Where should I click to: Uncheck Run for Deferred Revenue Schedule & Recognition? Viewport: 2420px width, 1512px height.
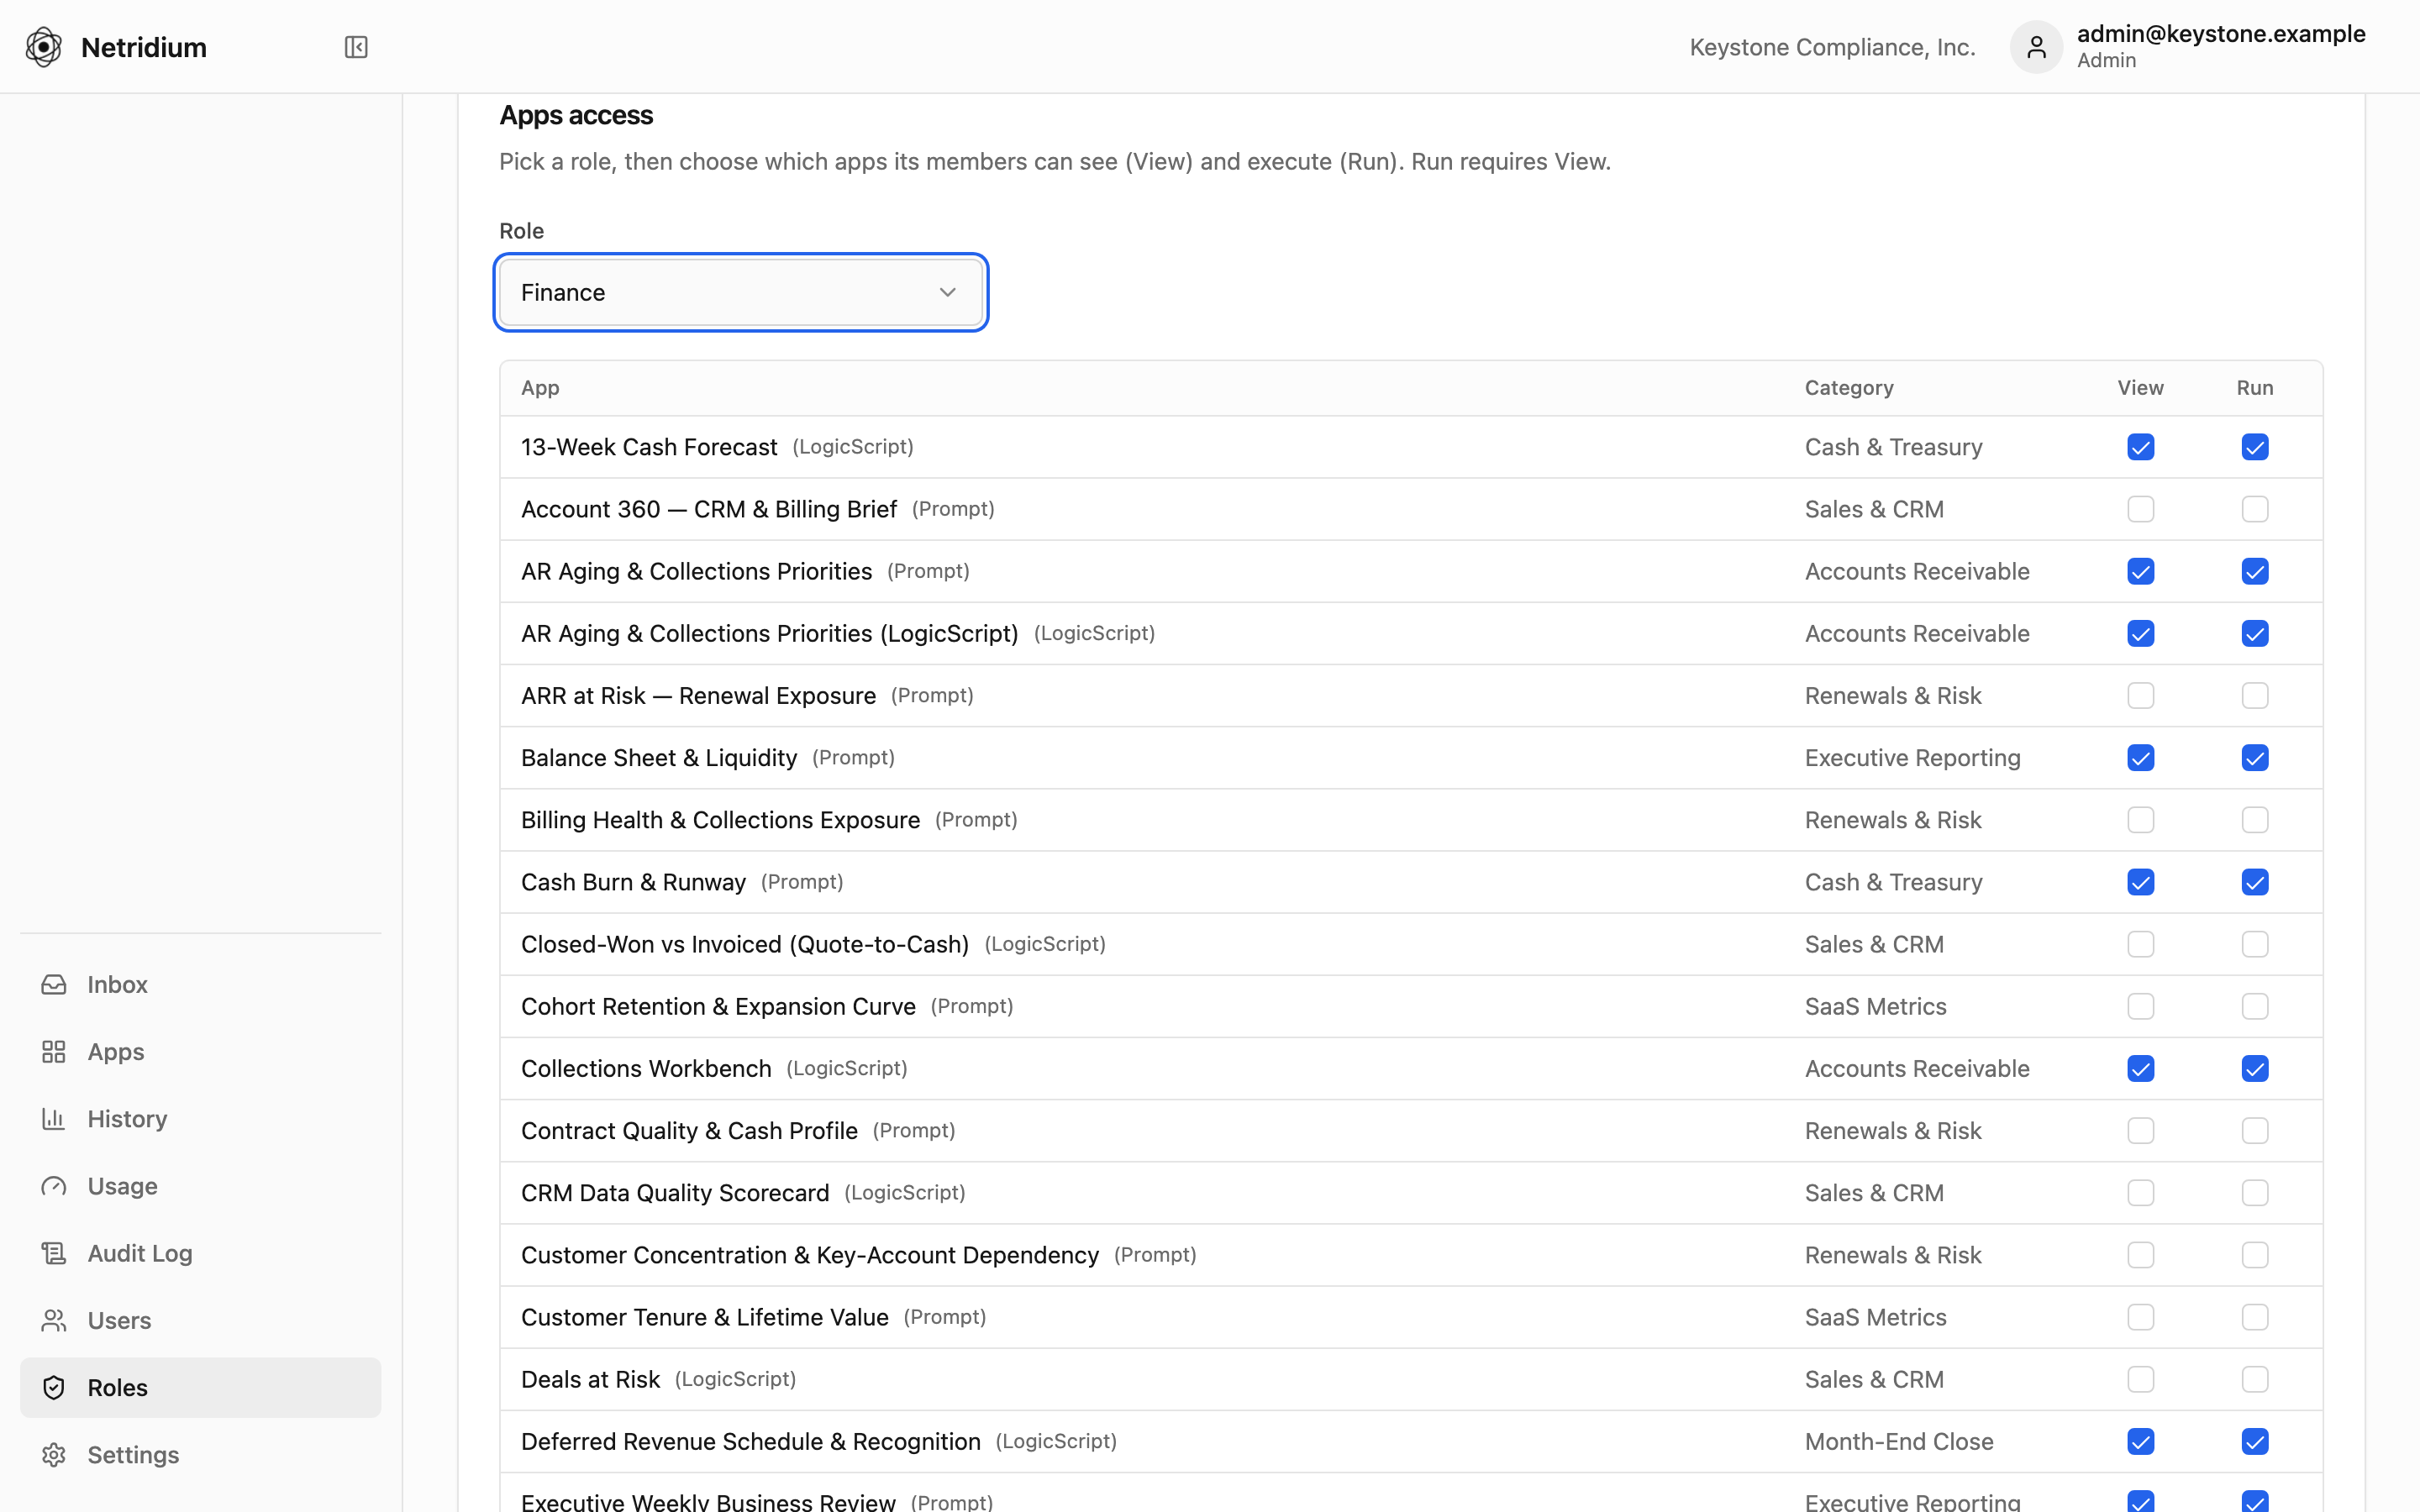(2254, 1441)
